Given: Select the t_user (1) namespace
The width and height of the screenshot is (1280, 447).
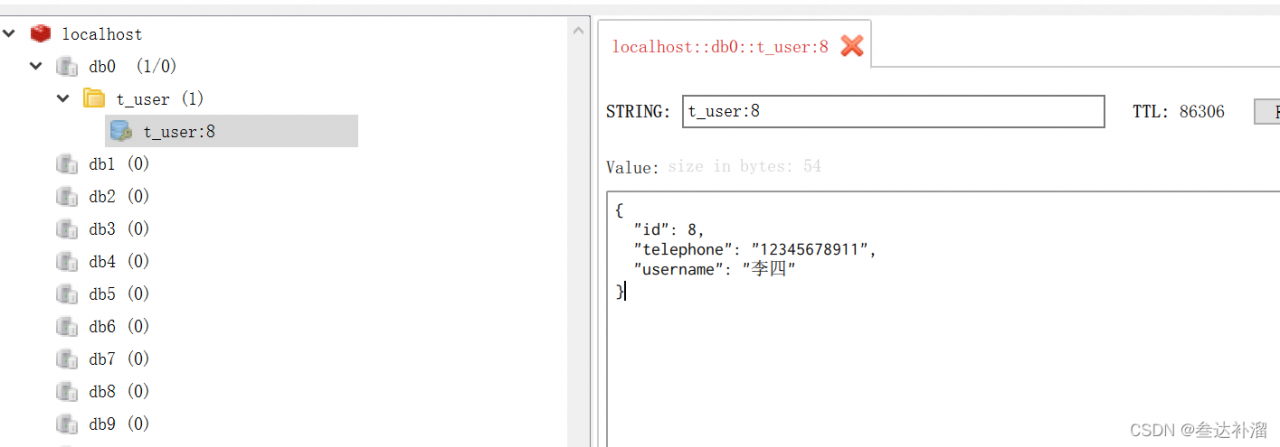Looking at the screenshot, I should [160, 99].
